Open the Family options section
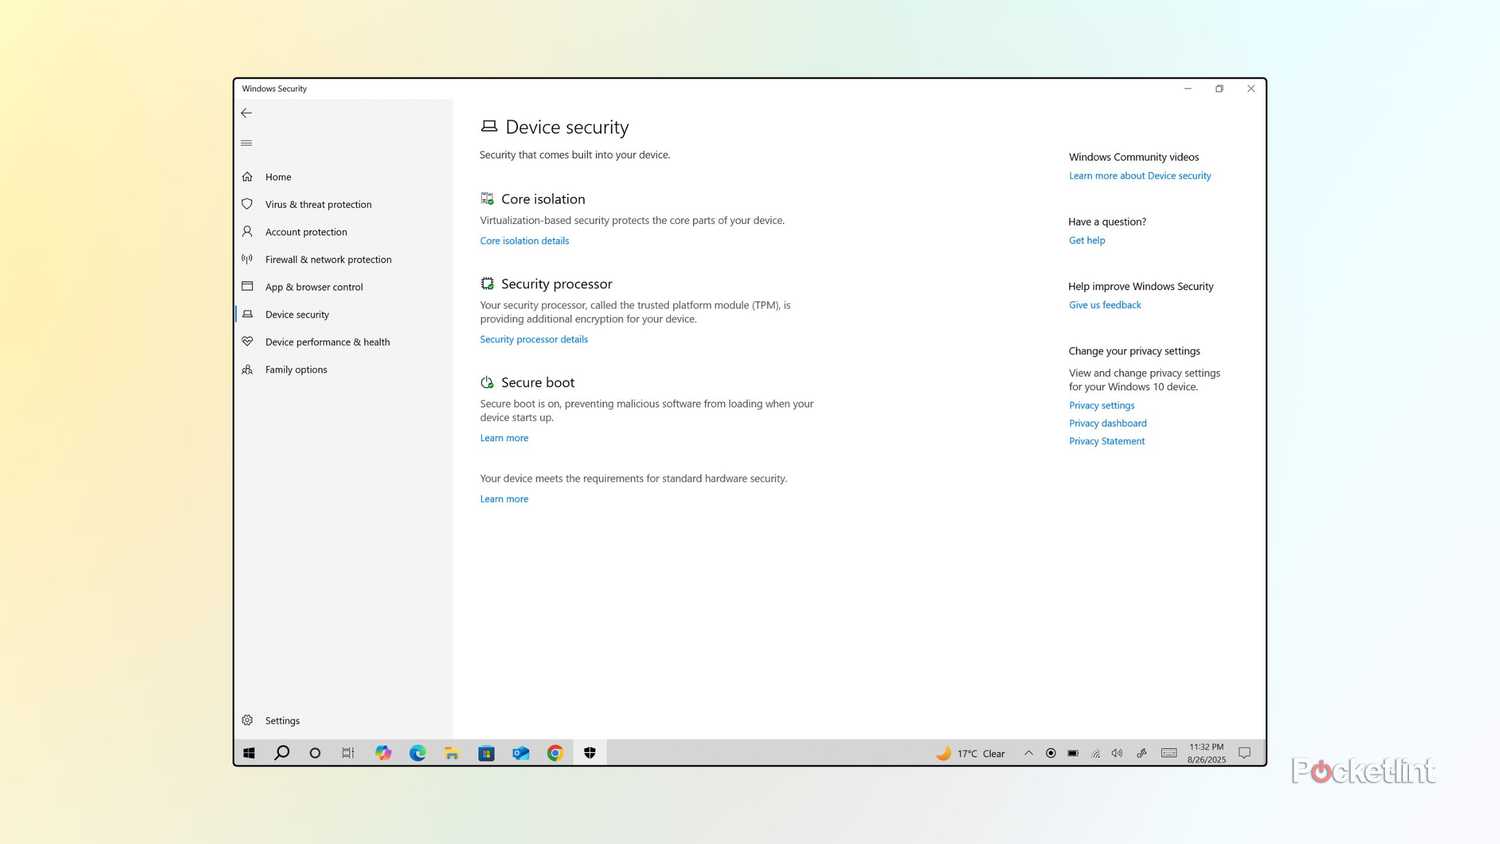The image size is (1500, 844). [295, 369]
